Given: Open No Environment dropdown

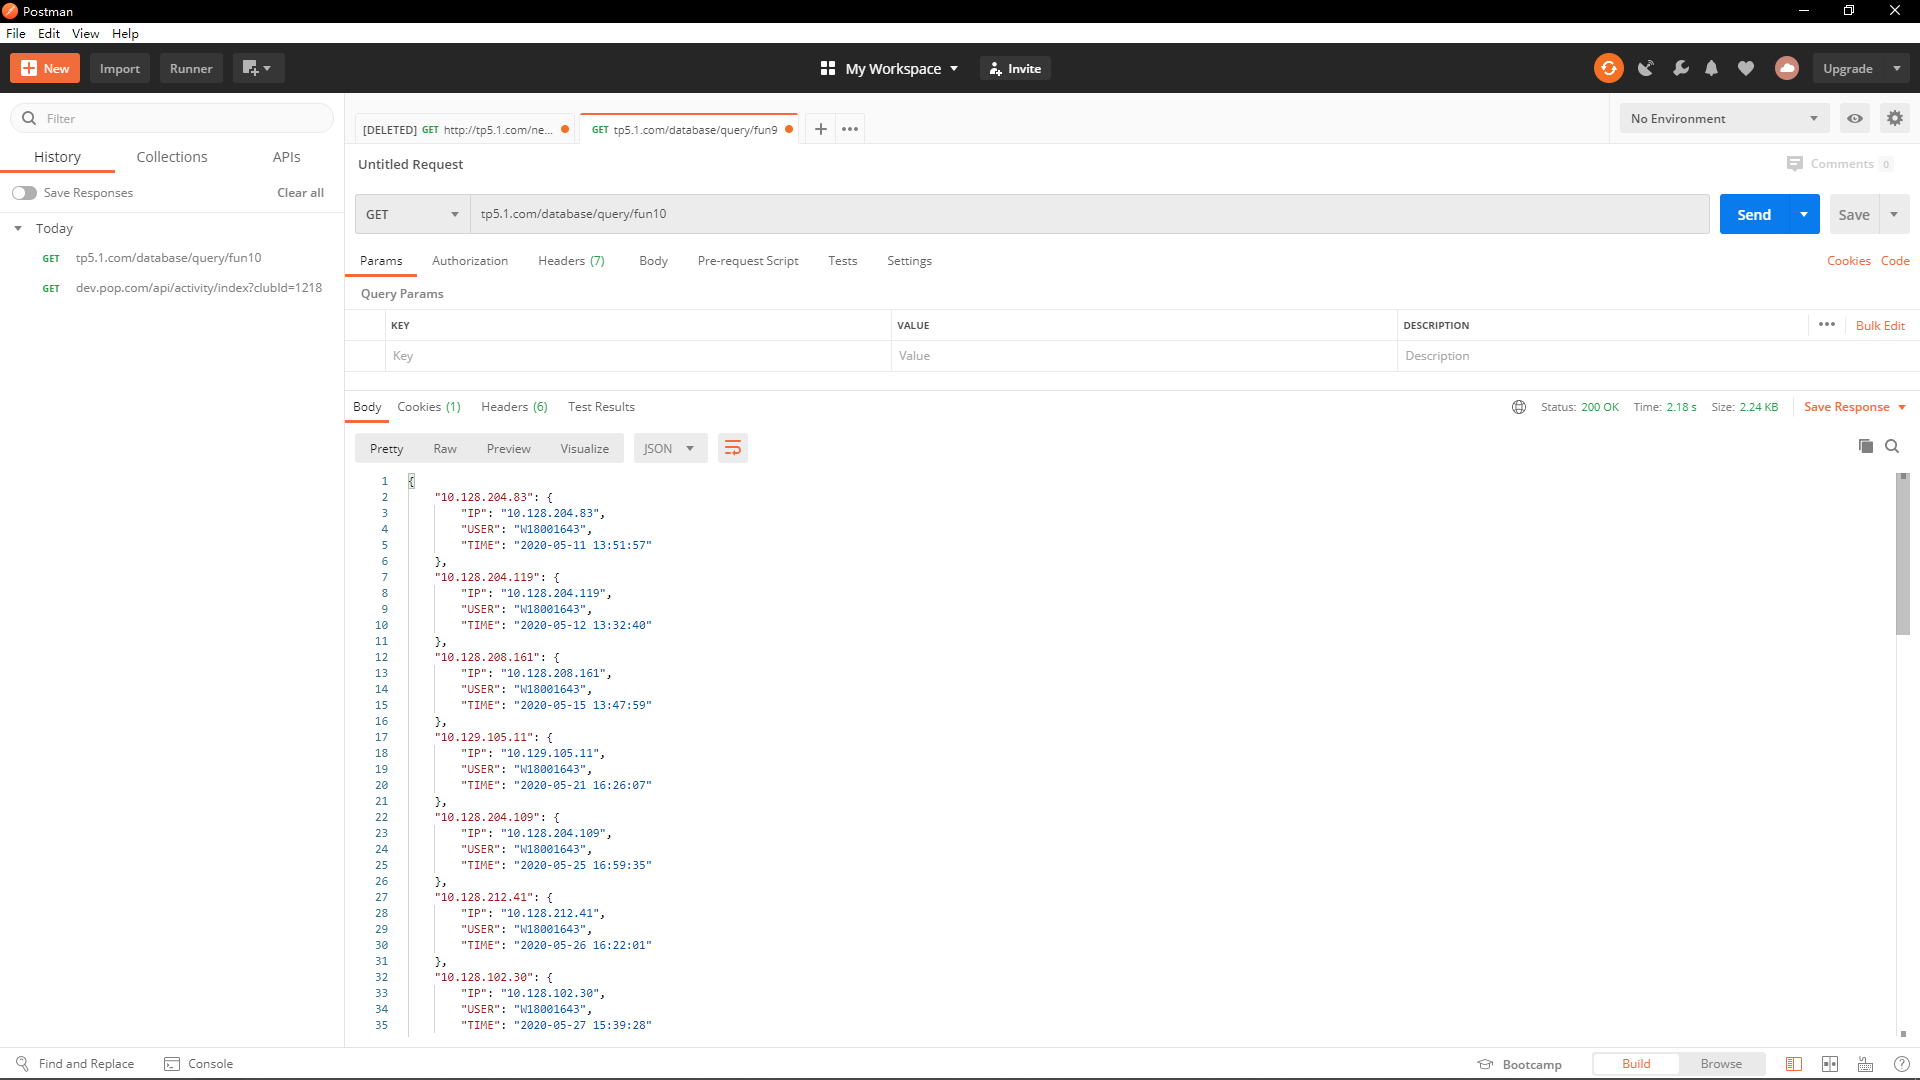Looking at the screenshot, I should 1724,118.
